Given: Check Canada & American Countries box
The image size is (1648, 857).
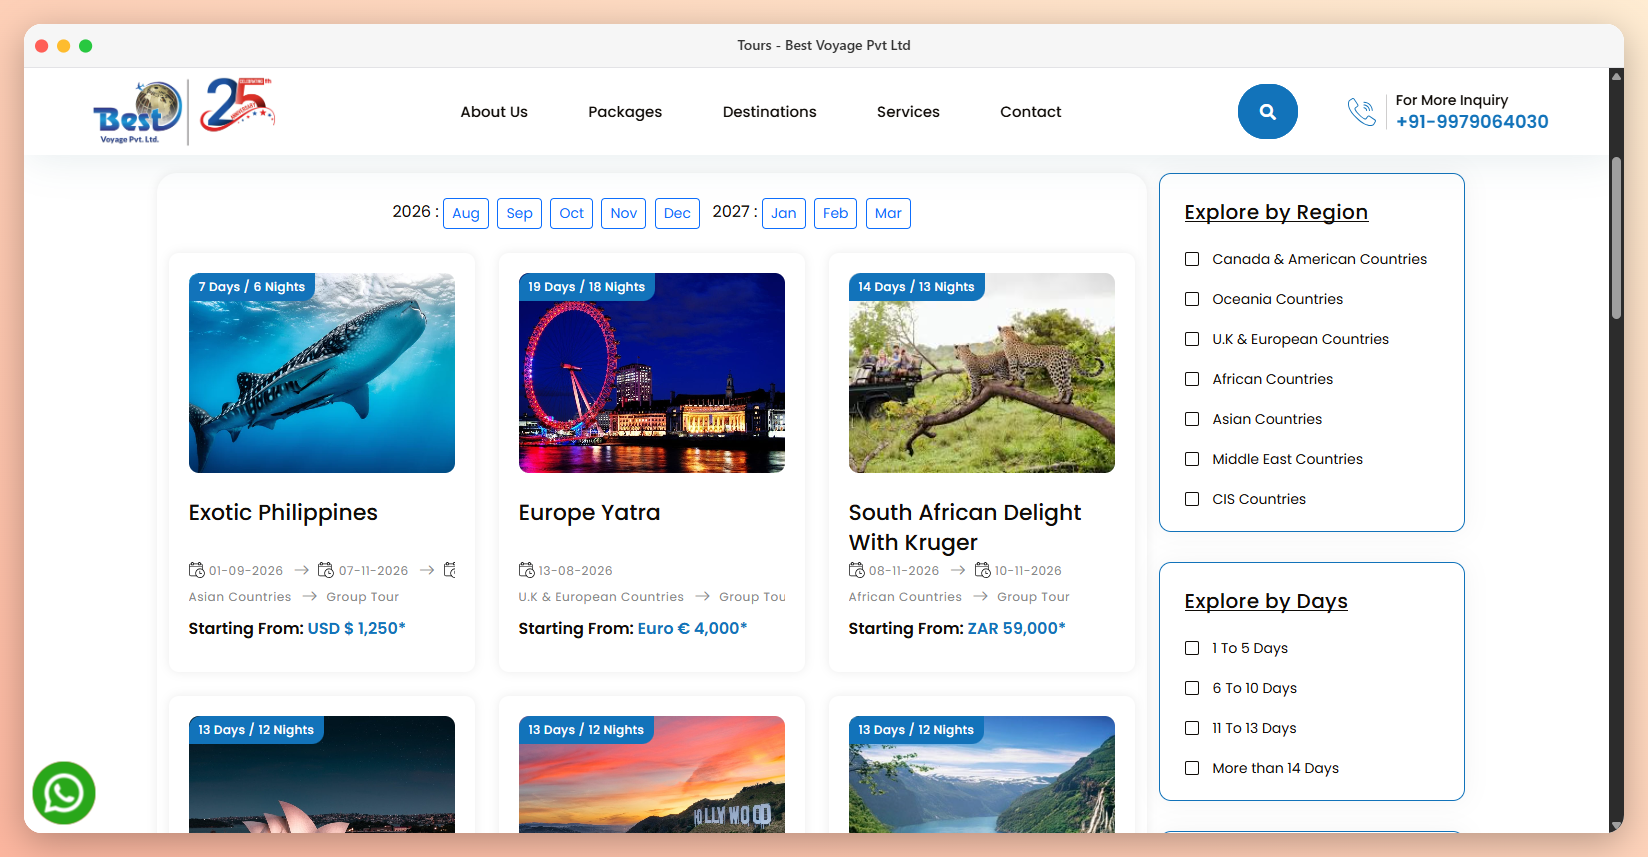Looking at the screenshot, I should 1192,259.
